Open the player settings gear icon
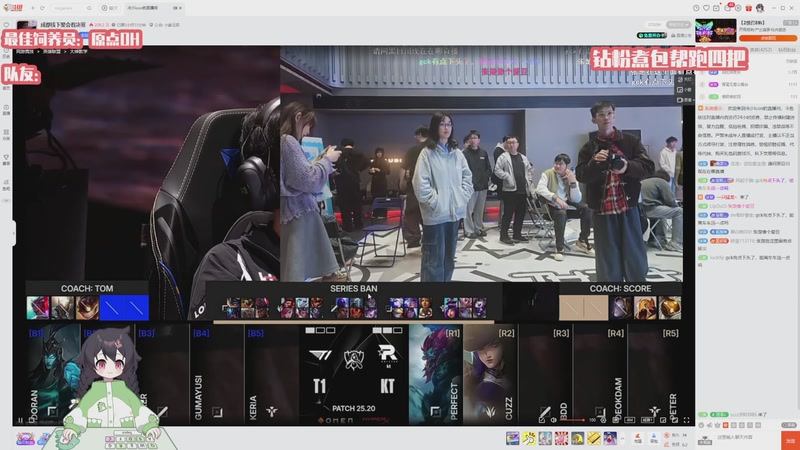The height and width of the screenshot is (450, 800). 603,420
